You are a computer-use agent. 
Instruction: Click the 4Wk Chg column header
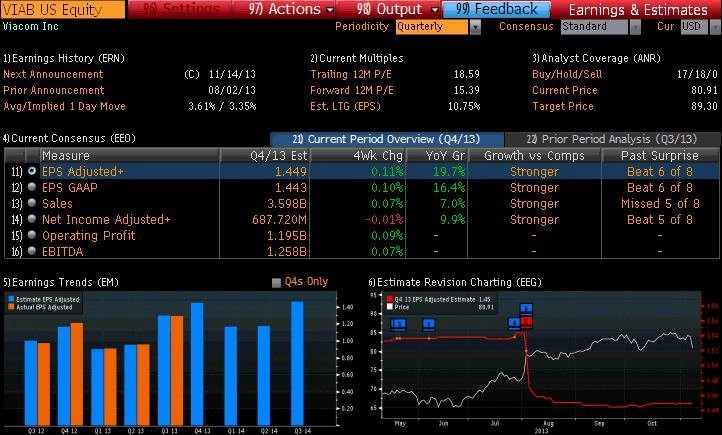359,156
